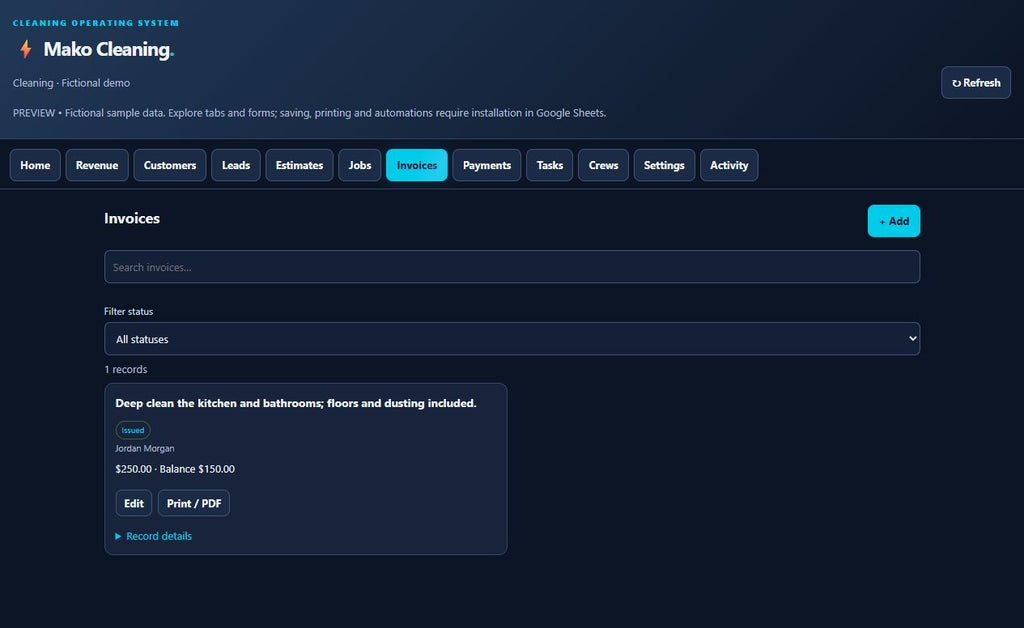Screen dimensions: 1024x628
Task: Open the Estimates tab
Action: 299,165
